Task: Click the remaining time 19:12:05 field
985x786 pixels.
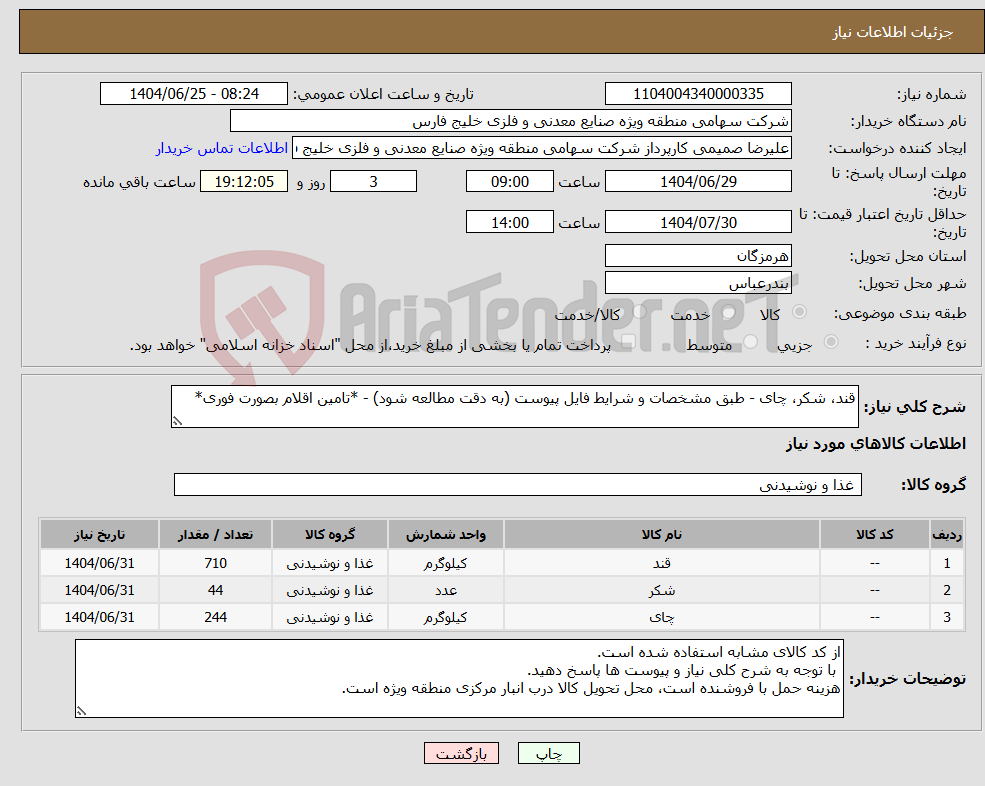Action: pyautogui.click(x=244, y=181)
